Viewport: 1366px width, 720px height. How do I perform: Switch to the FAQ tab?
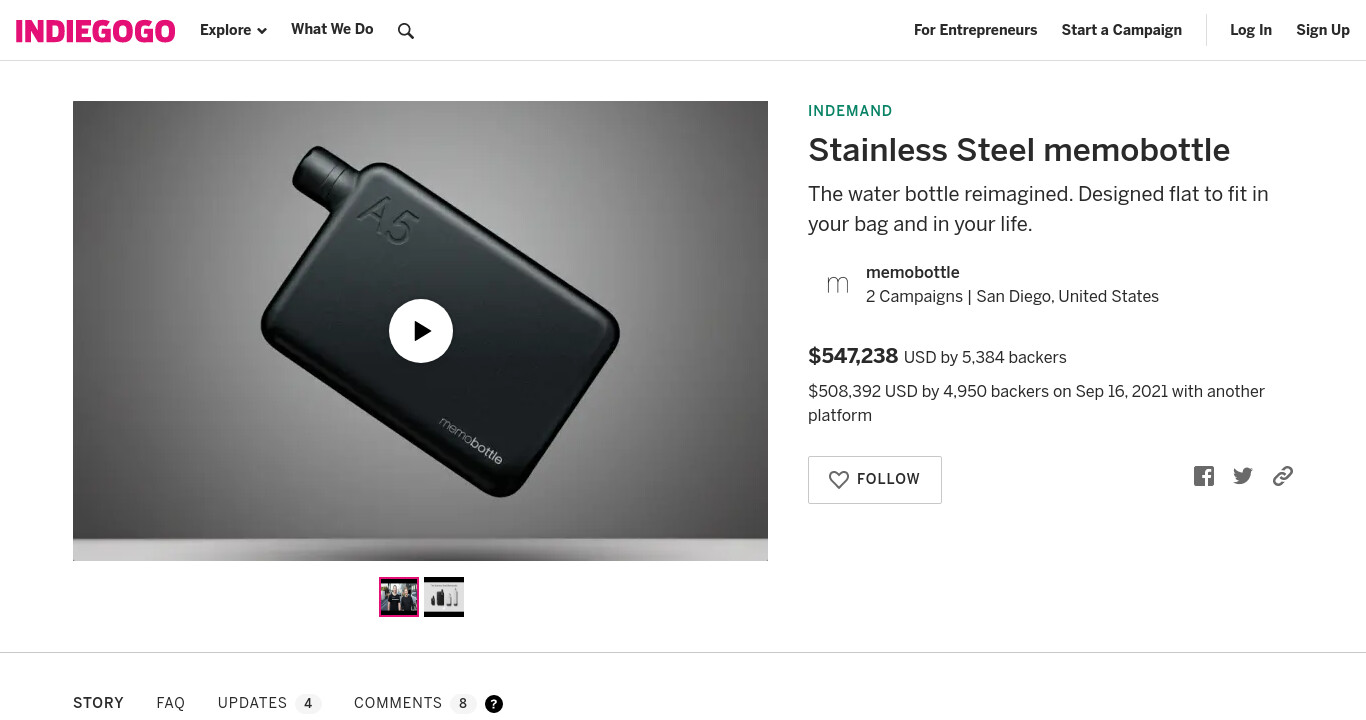pos(171,703)
